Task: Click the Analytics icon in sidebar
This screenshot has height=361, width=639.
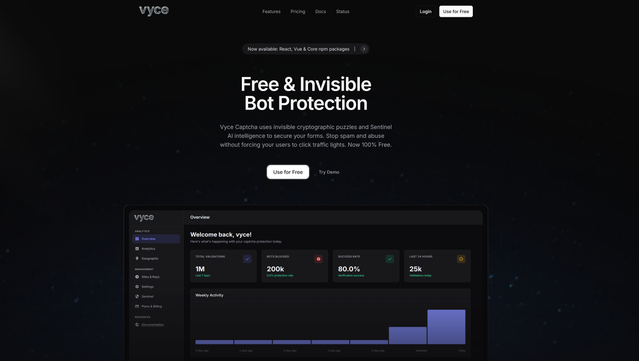Action: [x=137, y=249]
